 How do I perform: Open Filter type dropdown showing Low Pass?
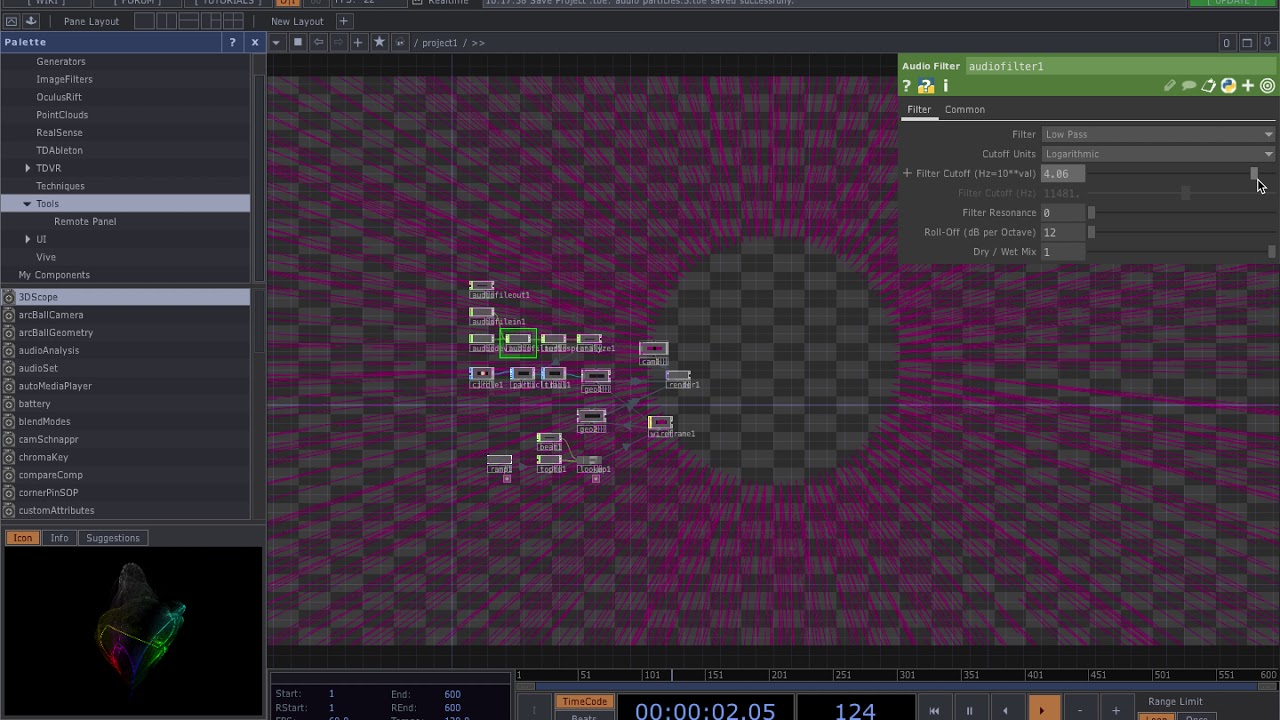1159,134
